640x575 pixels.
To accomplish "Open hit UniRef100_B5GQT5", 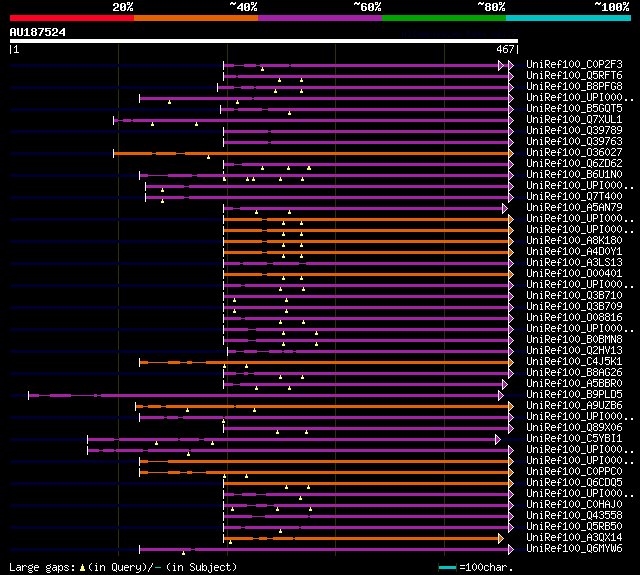I will tap(574, 109).
